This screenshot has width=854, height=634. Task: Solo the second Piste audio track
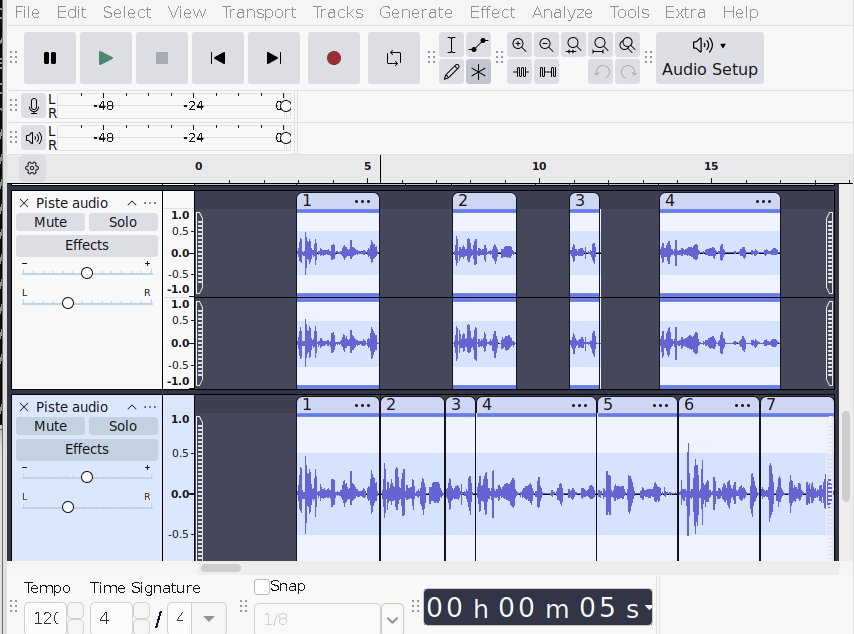[123, 426]
